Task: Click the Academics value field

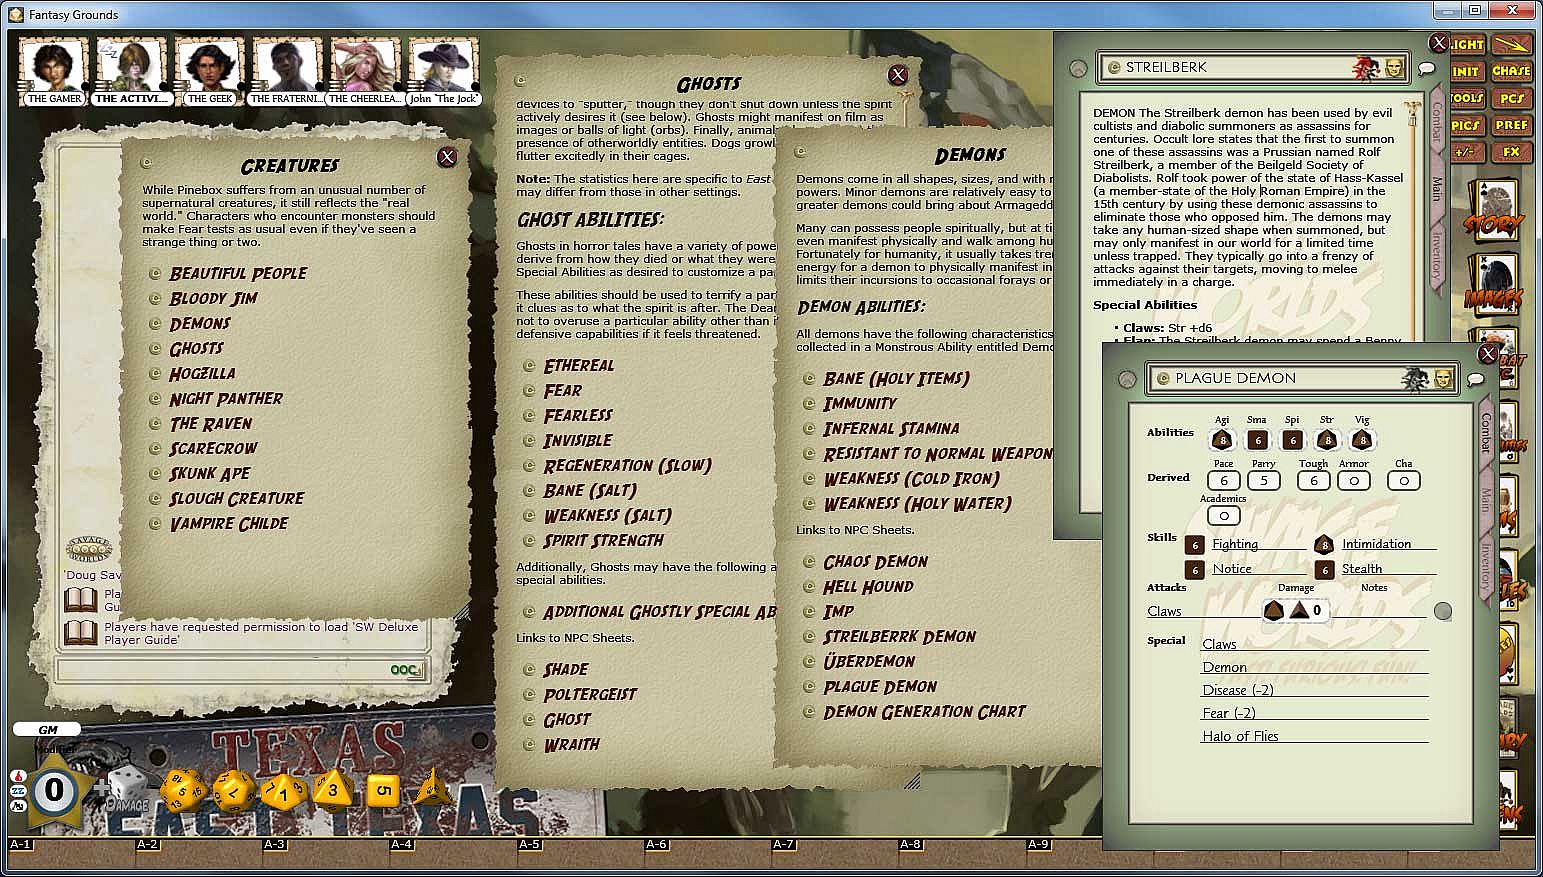Action: pos(1223,516)
